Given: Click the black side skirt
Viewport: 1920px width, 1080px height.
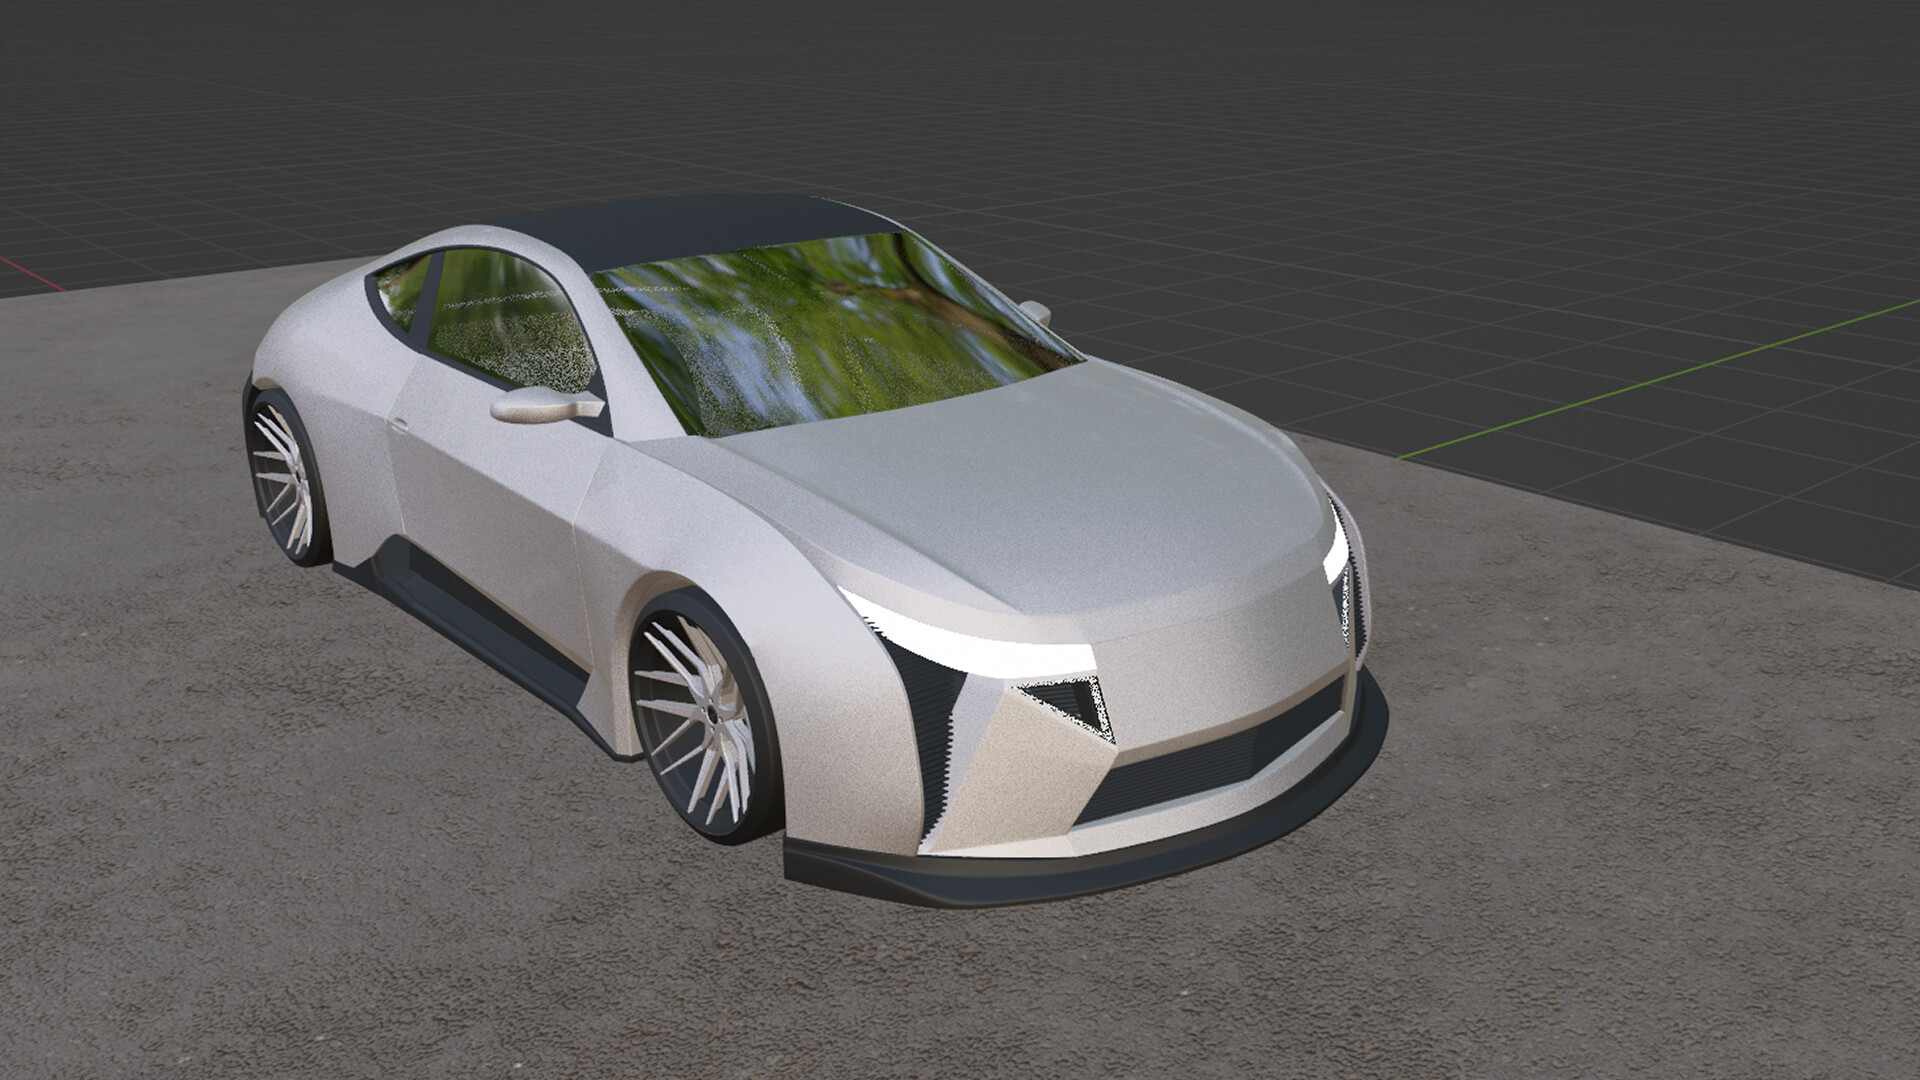Looking at the screenshot, I should pyautogui.click(x=480, y=620).
